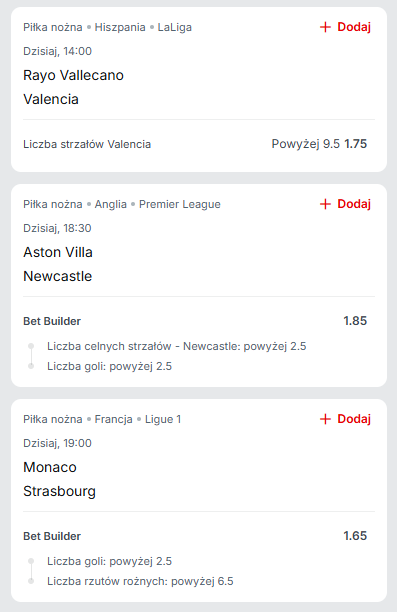The height and width of the screenshot is (612, 397).
Task: Click the plus icon on the Rayo Vallecano card
Action: [x=325, y=27]
